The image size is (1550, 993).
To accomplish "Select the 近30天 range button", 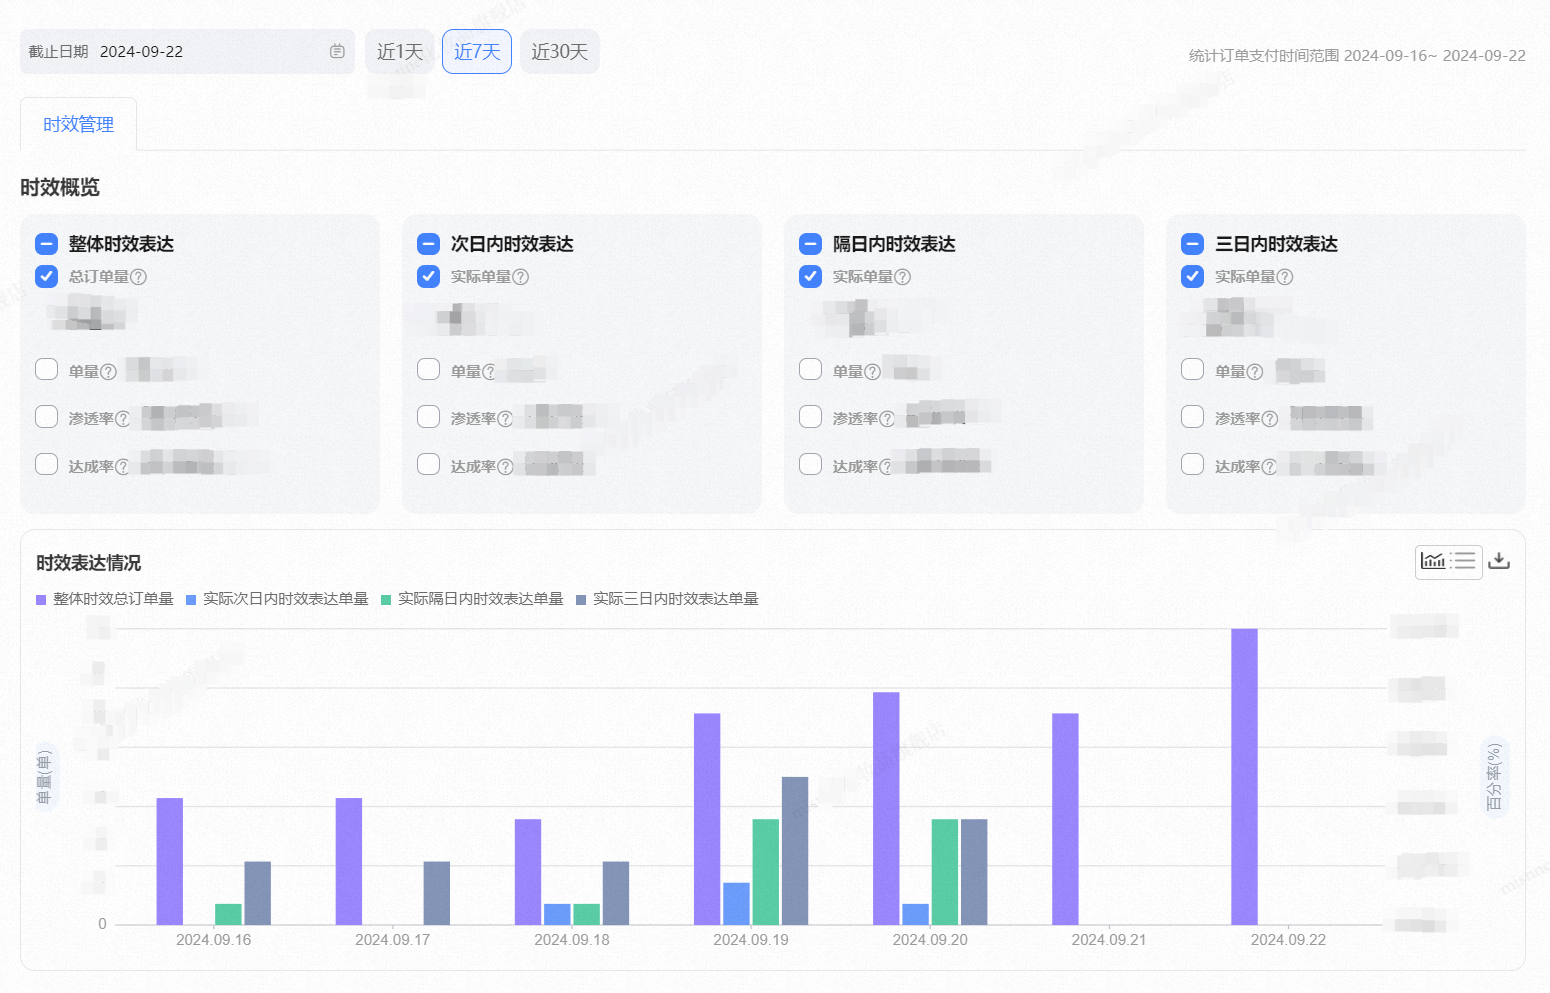I will click(x=560, y=51).
